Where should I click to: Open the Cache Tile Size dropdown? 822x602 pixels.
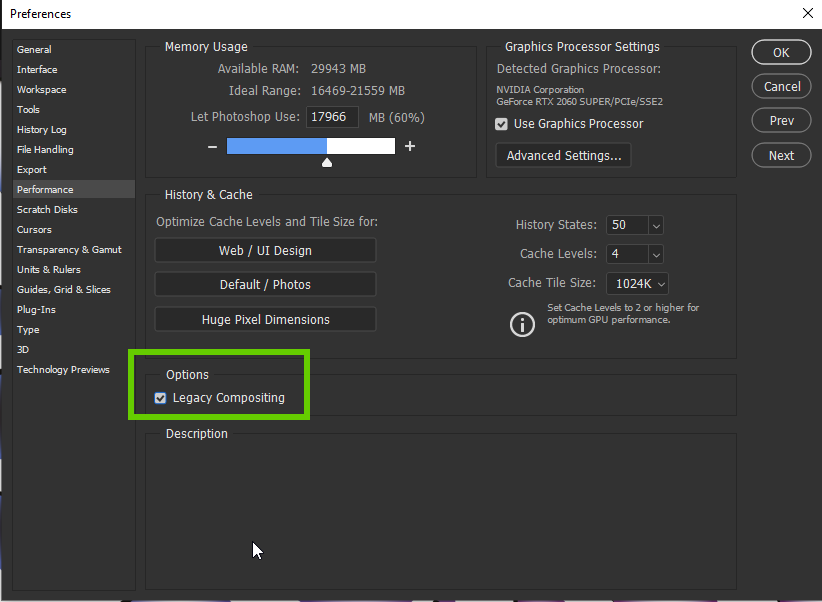[x=637, y=284]
